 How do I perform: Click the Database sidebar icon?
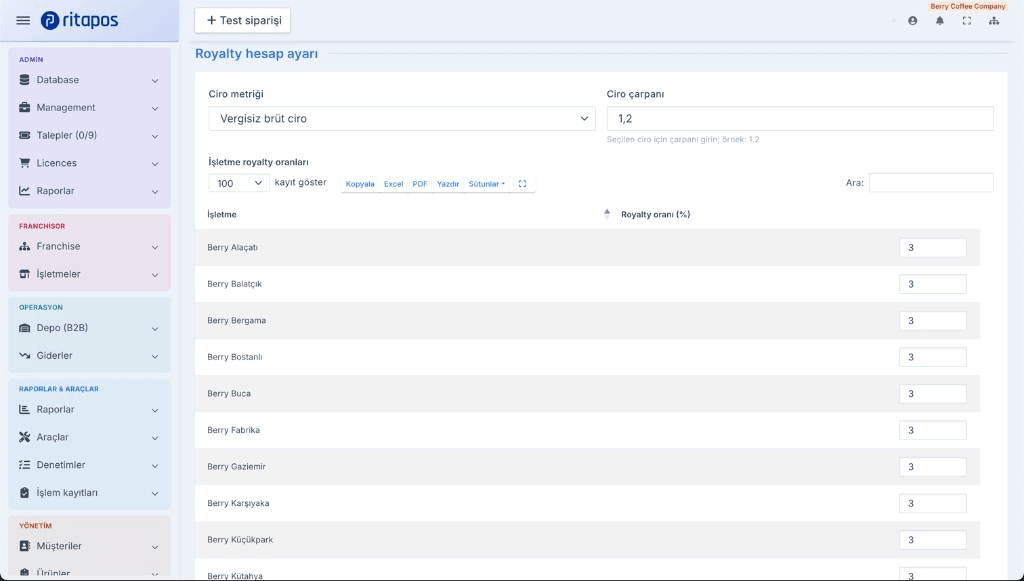click(25, 80)
